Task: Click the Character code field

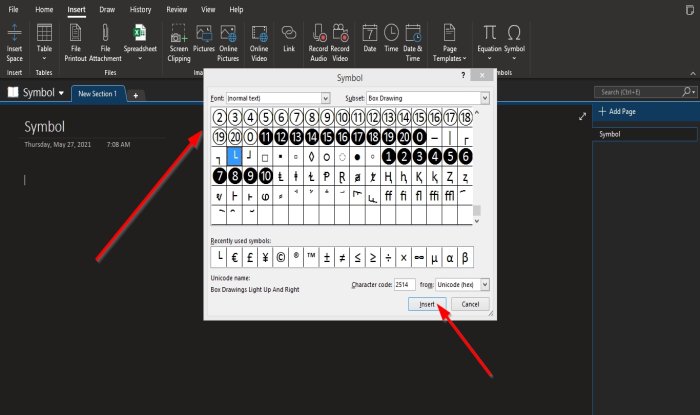Action: click(x=406, y=285)
